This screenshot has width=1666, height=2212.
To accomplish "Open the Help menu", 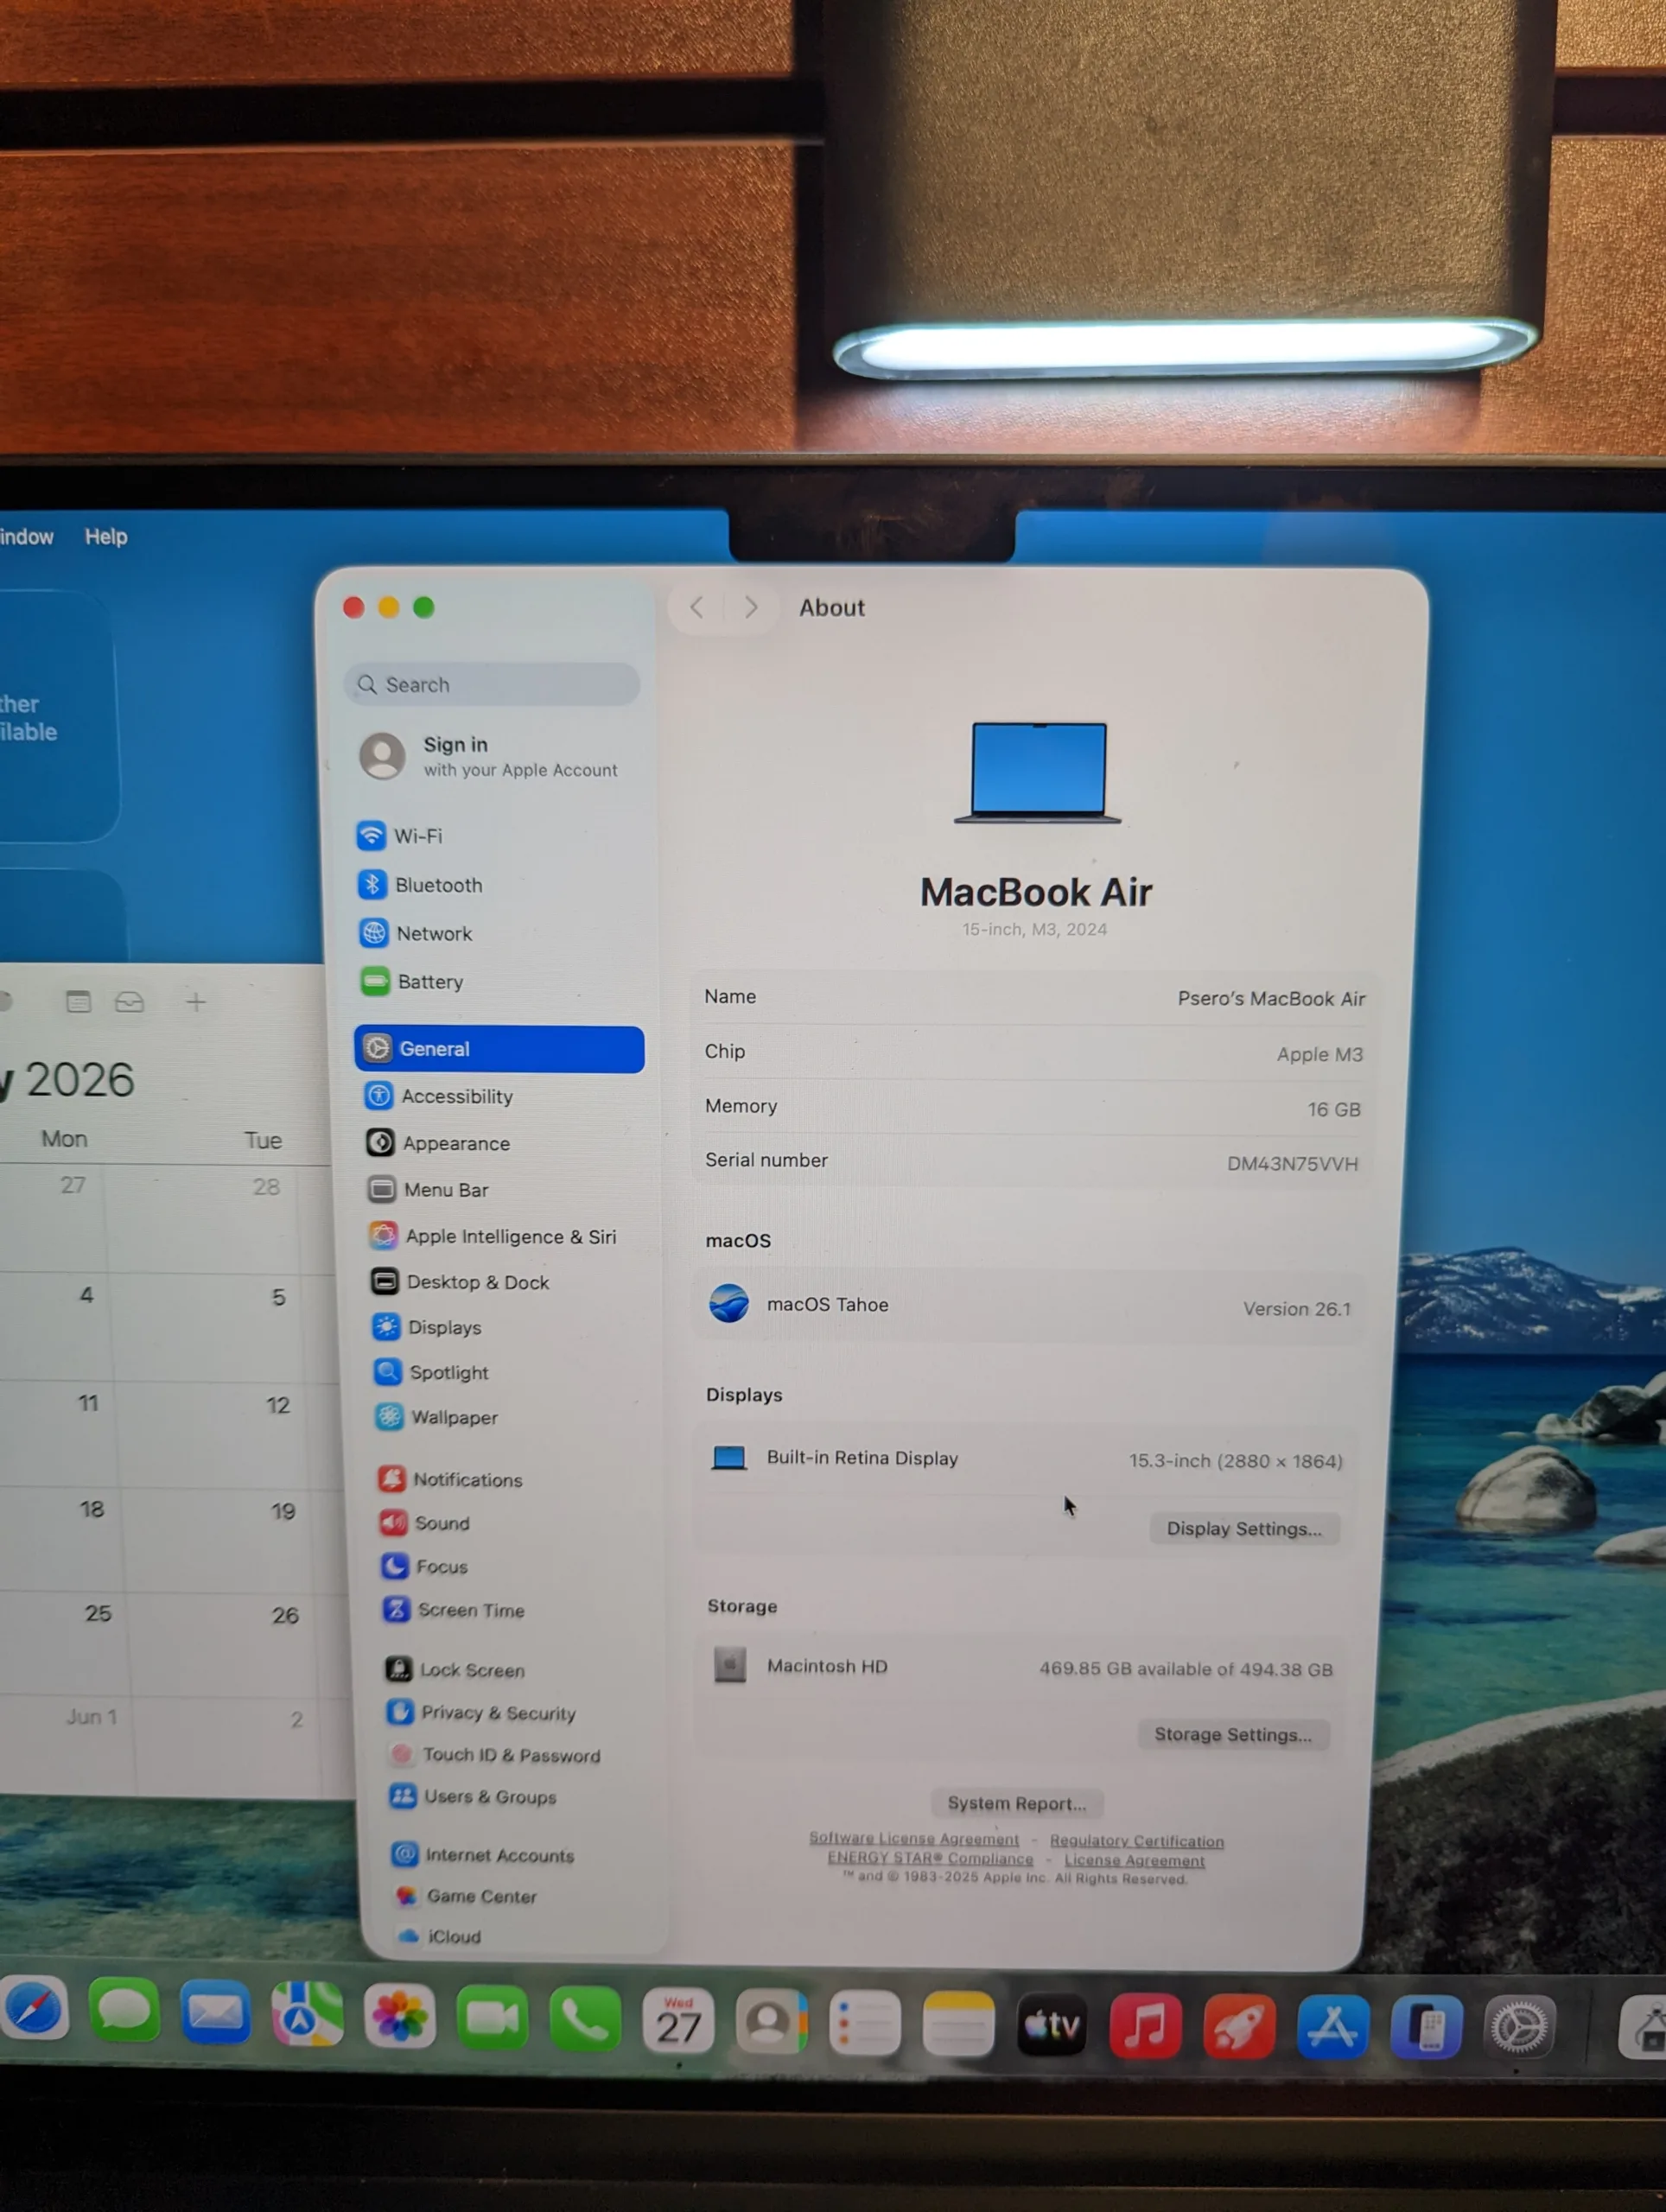I will [106, 537].
